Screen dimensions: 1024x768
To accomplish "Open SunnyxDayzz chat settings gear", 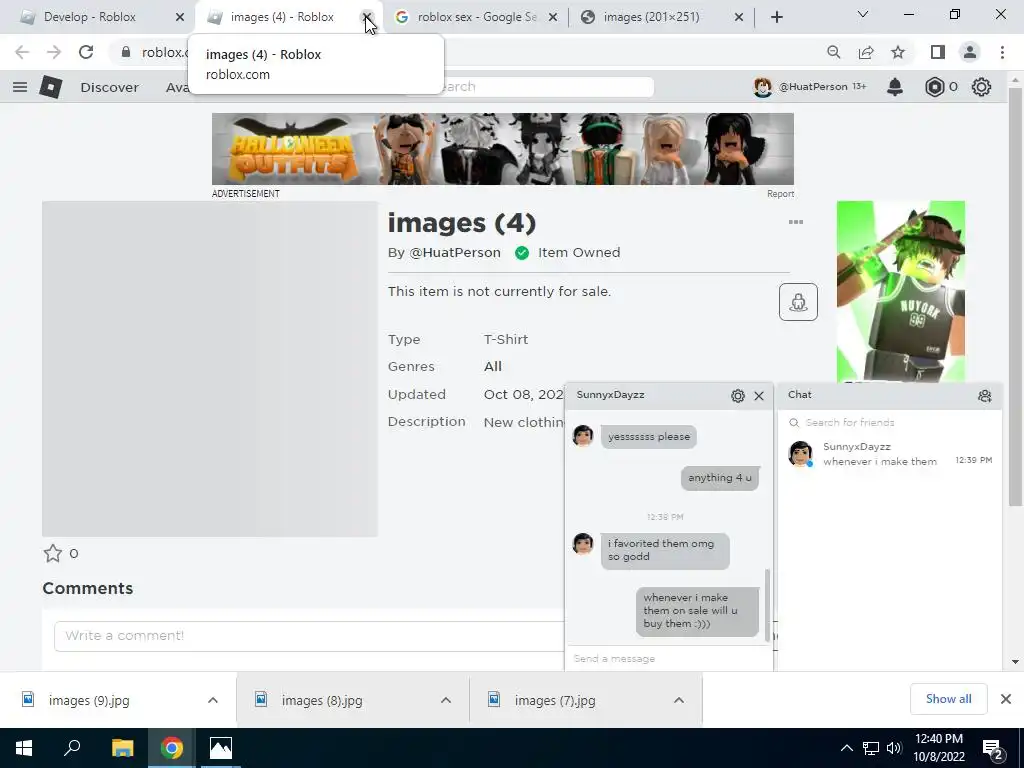I will tap(738, 396).
